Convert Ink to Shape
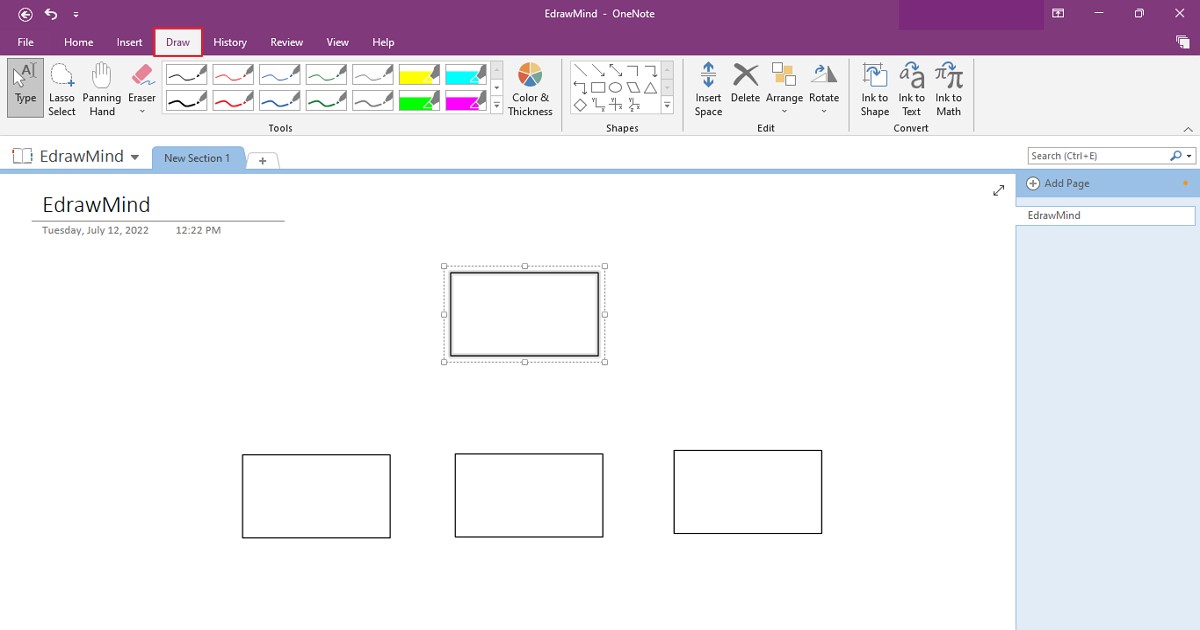 point(875,88)
